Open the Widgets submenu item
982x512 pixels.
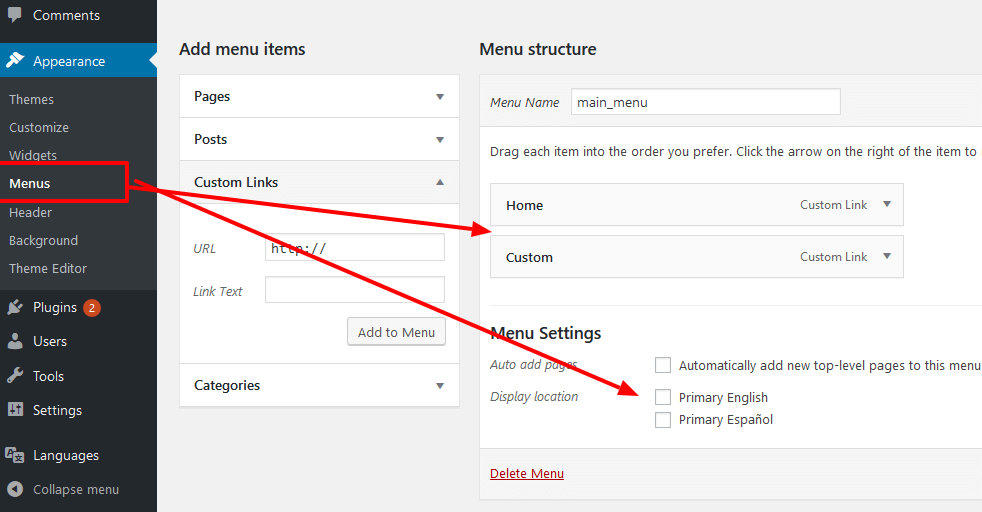click(x=33, y=155)
